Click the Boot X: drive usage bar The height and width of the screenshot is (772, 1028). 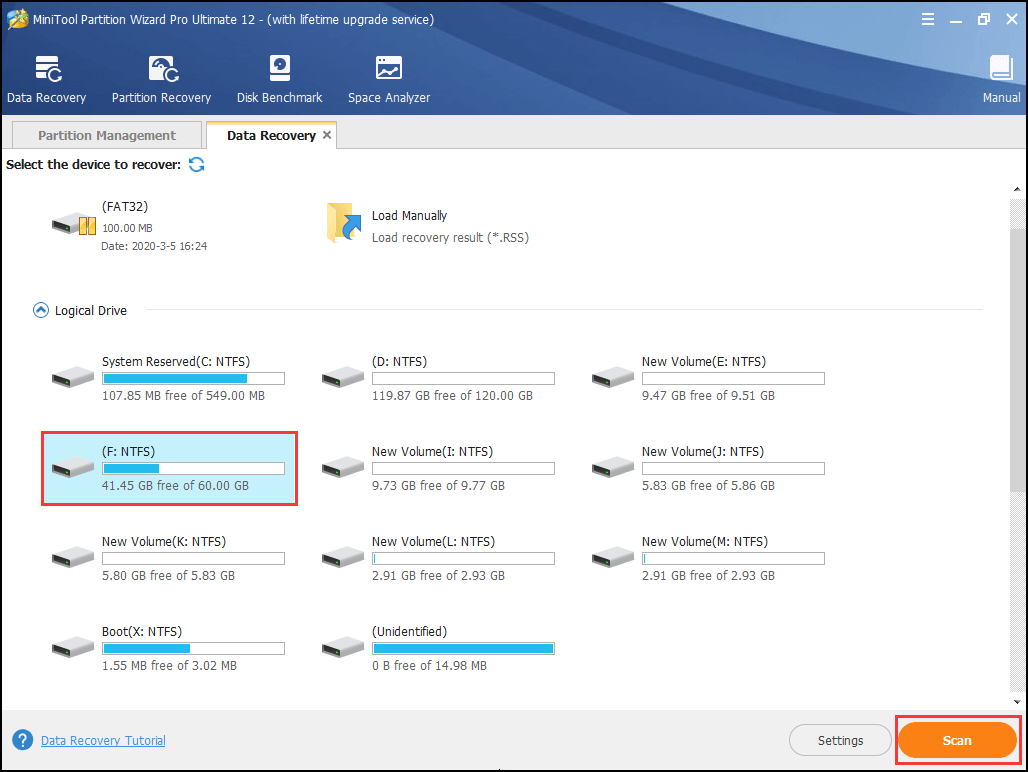[x=193, y=648]
